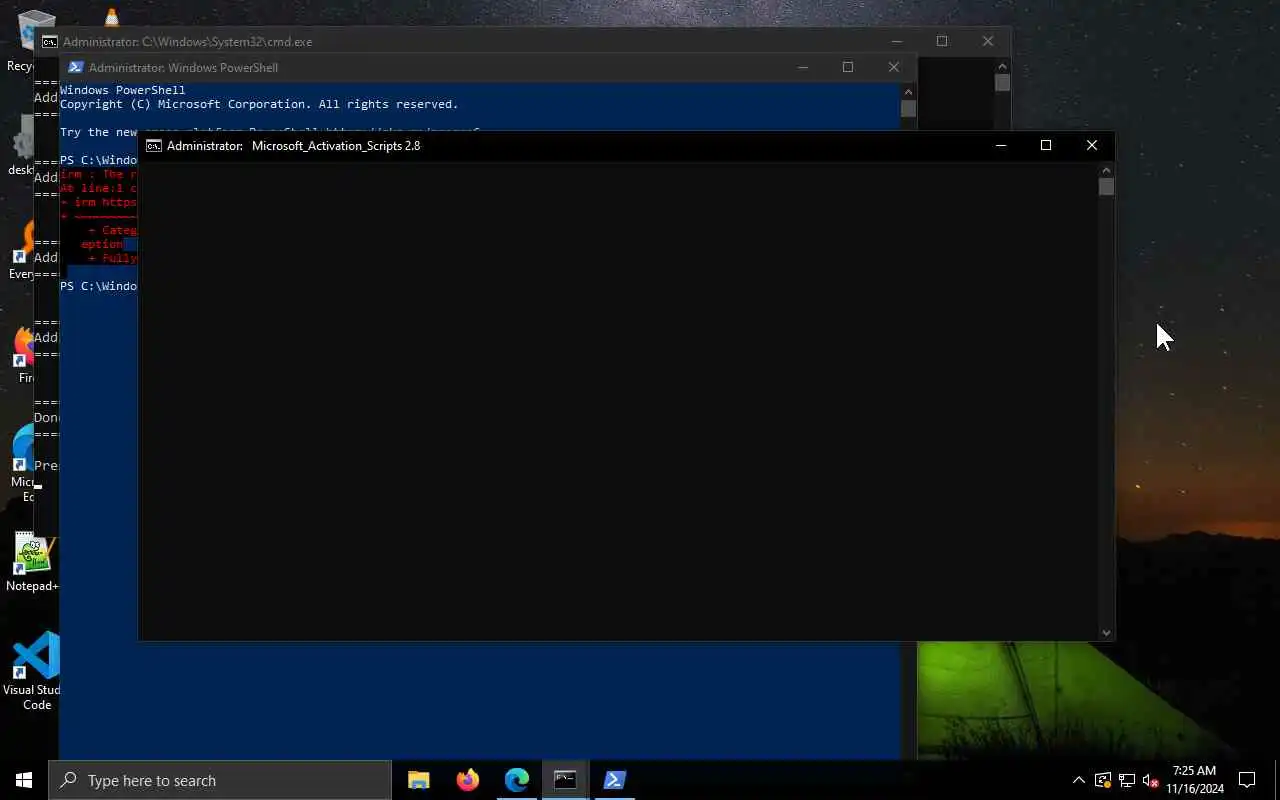Click the cmd.exe window title bar icon
Screen dimensions: 1280x800
(x=49, y=42)
